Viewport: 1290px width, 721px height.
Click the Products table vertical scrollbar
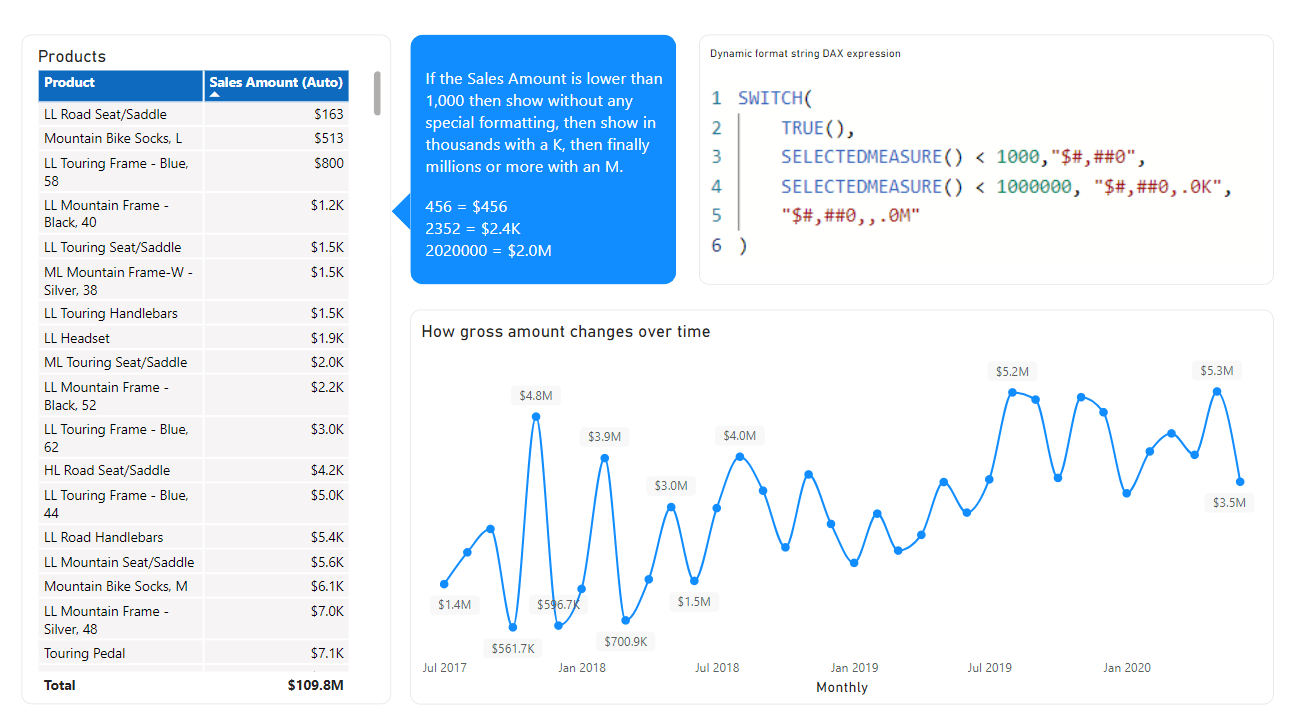click(377, 93)
